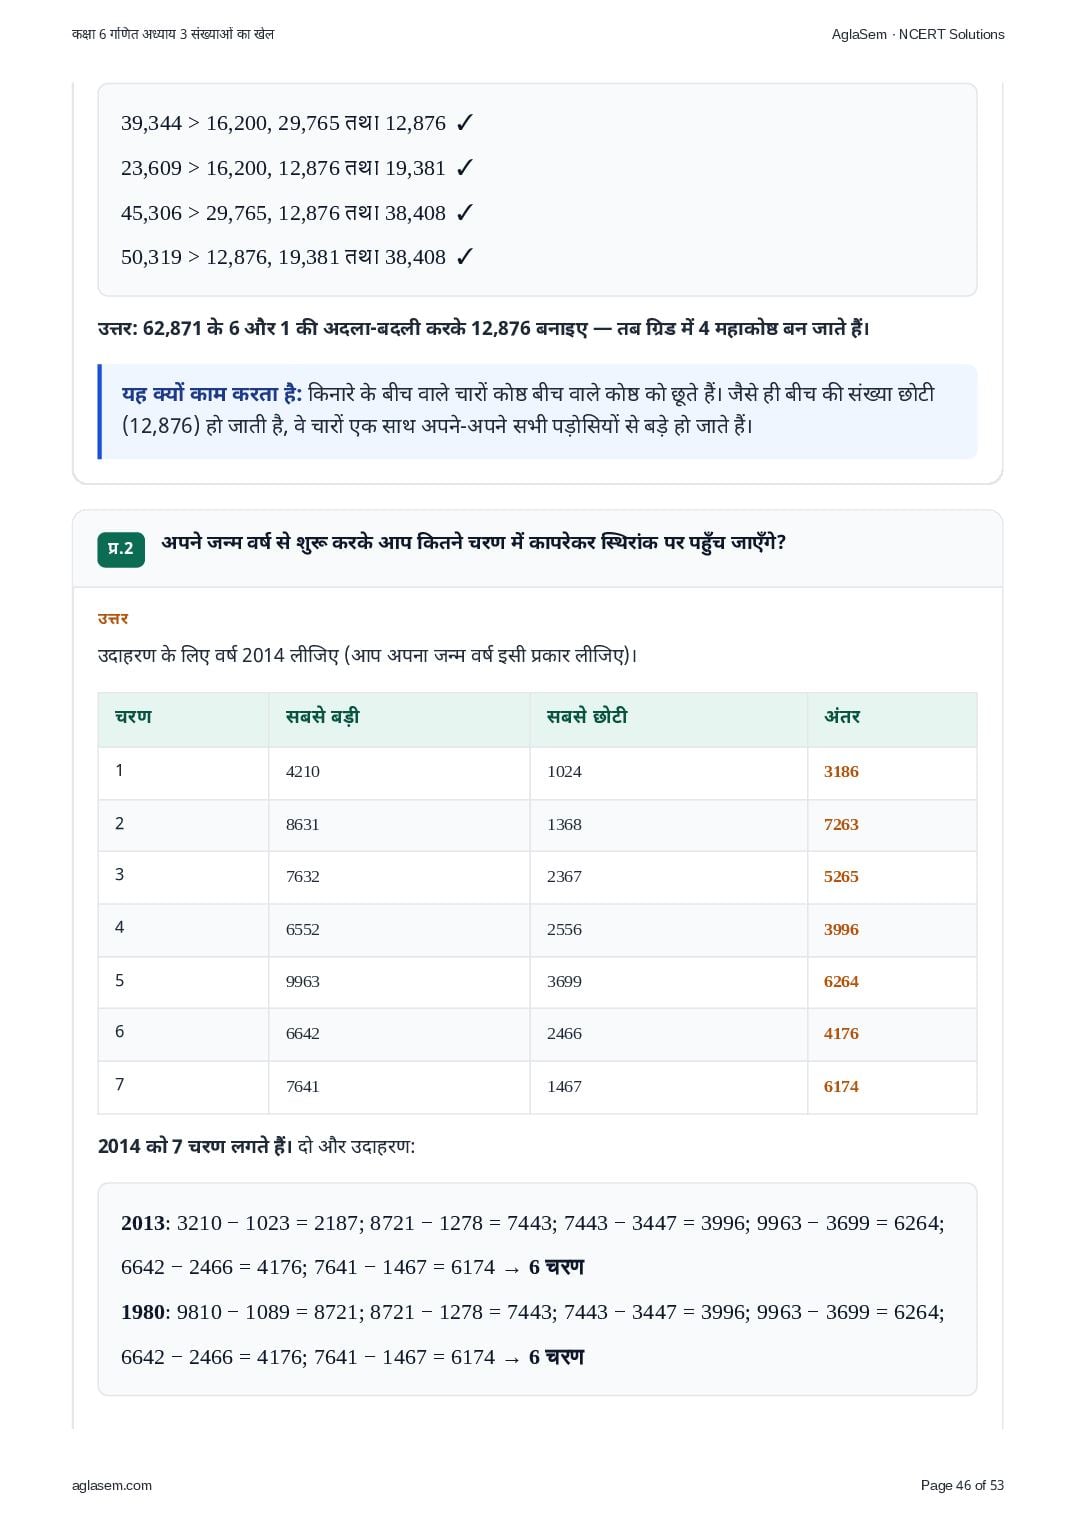Click the bold 1980 example label
The width and height of the screenshot is (1076, 1522).
(x=145, y=1312)
